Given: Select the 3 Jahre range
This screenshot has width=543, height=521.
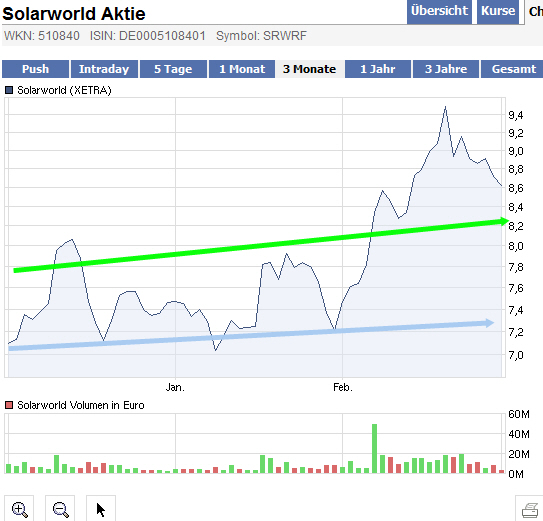Looking at the screenshot, I should pos(446,69).
